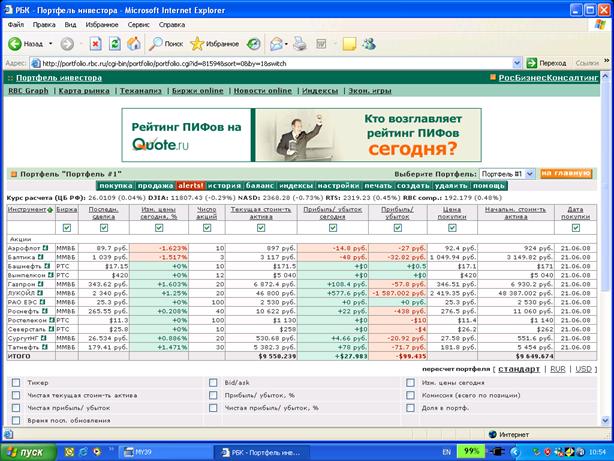Click the orange на главную button

[566, 174]
